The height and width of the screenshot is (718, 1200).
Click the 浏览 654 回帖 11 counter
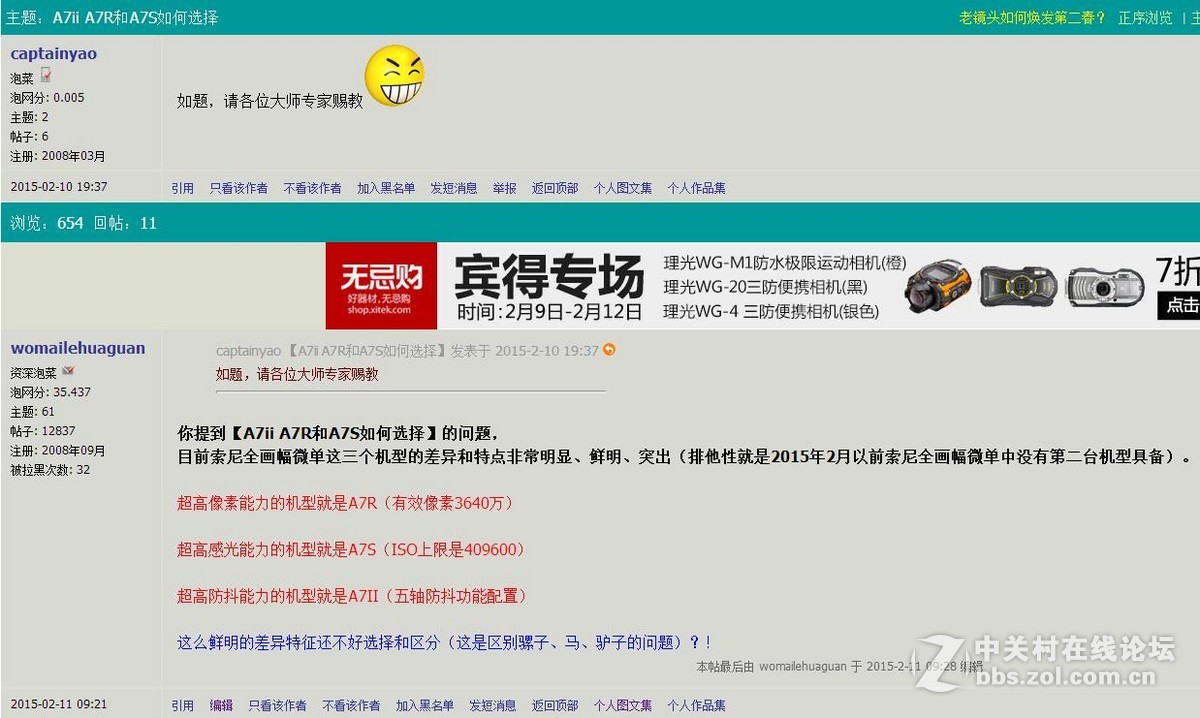pos(84,223)
